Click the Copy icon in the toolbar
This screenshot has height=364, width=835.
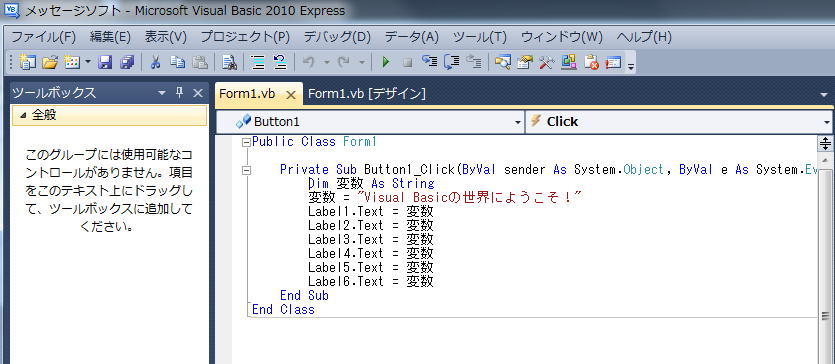177,63
